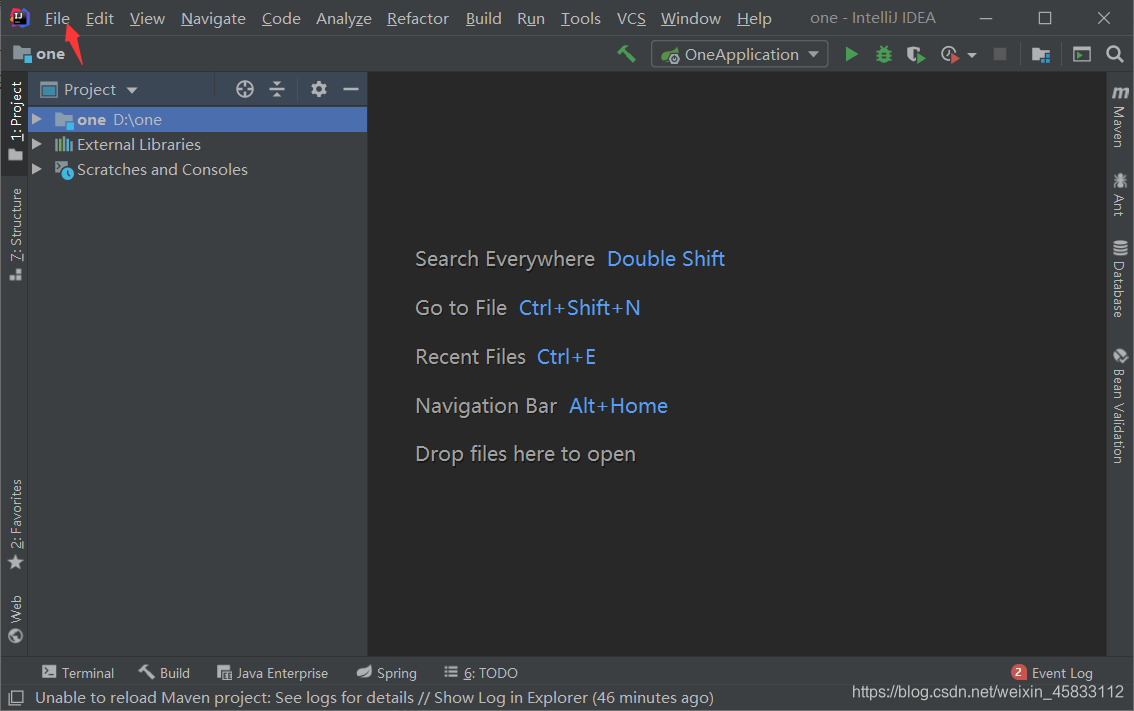Open the Help menu
The height and width of the screenshot is (711, 1134).
pyautogui.click(x=754, y=18)
